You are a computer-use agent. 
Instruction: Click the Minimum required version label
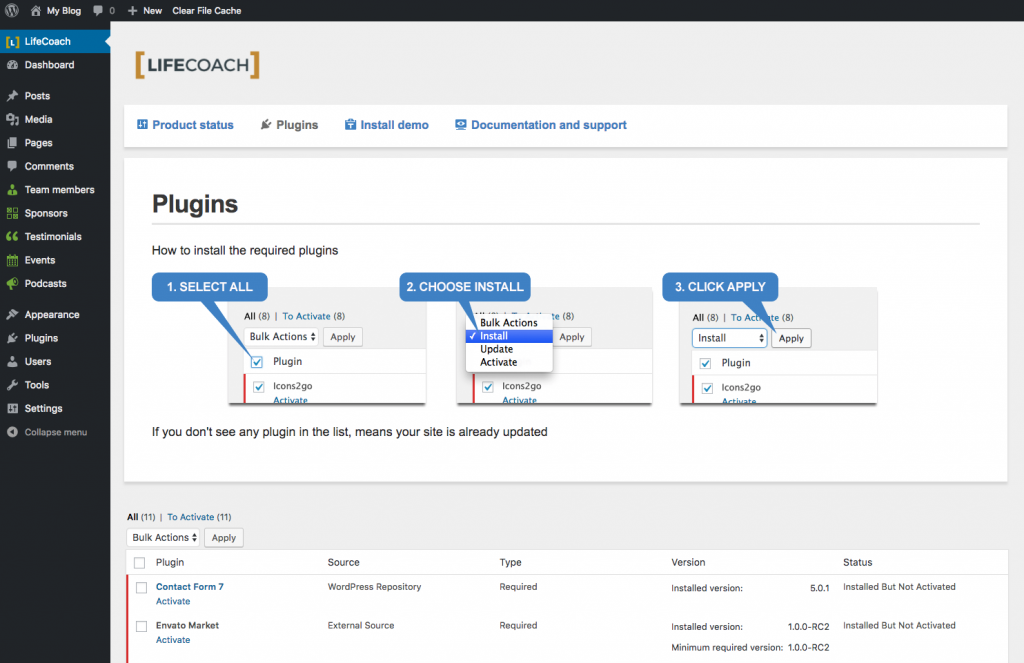point(727,647)
